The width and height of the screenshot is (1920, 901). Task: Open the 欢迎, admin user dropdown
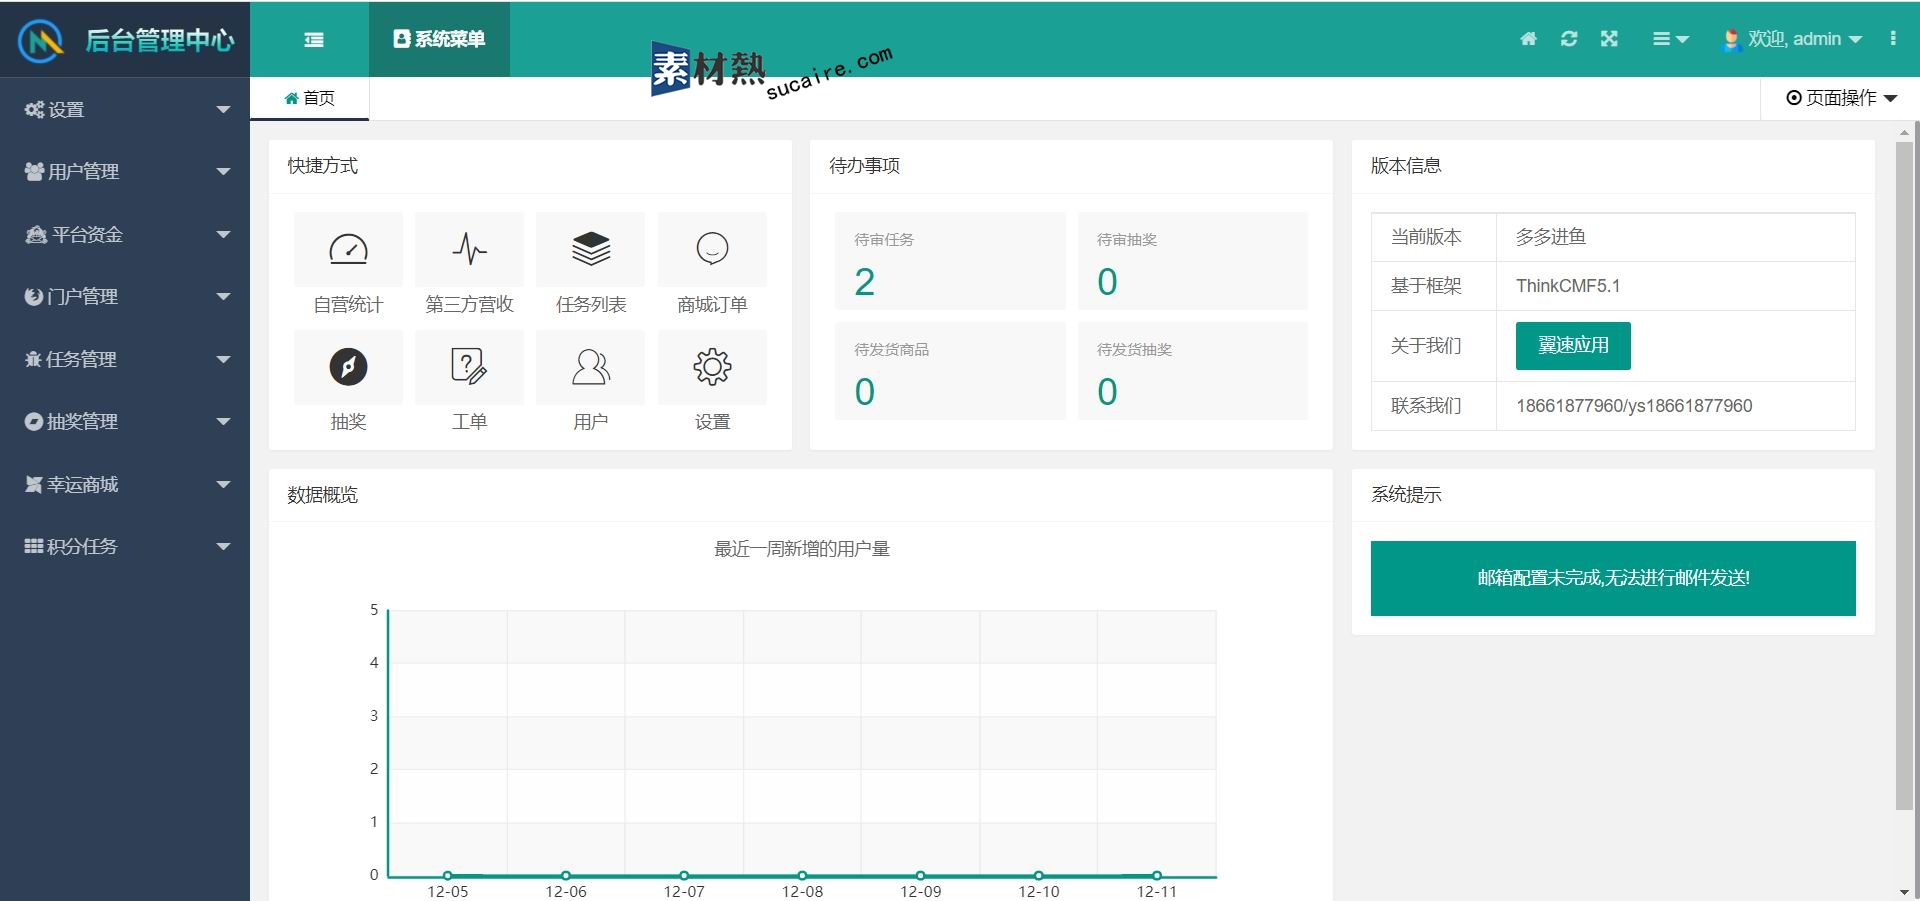pos(1792,39)
